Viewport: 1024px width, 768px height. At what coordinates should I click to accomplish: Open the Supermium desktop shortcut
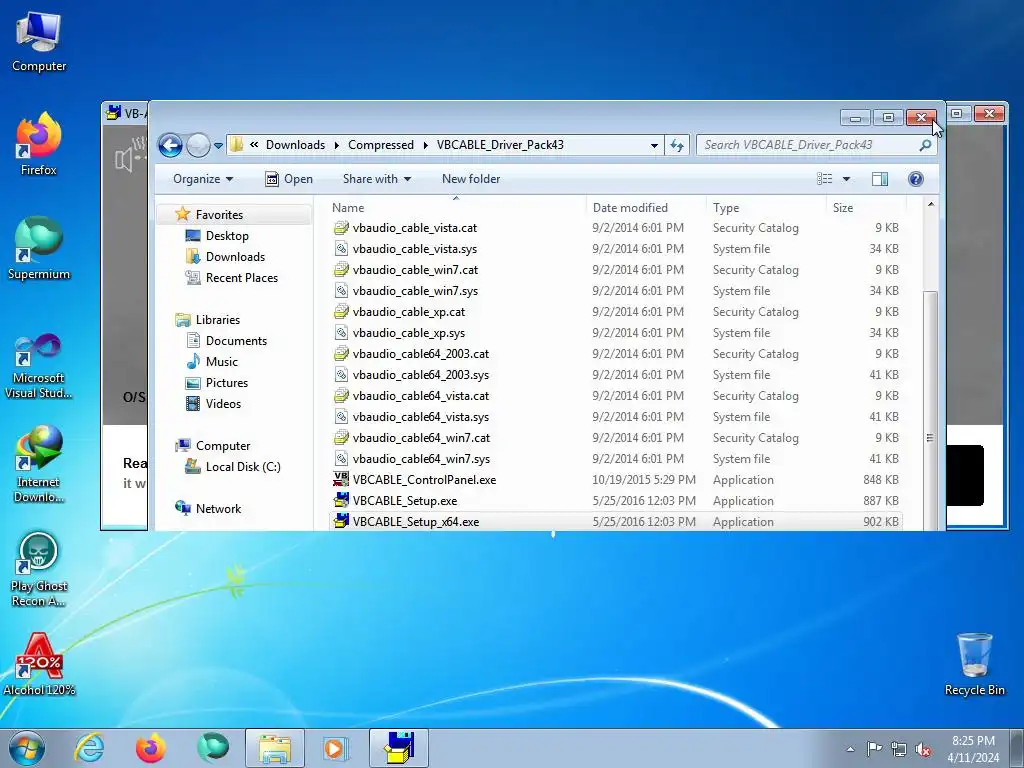pos(39,248)
